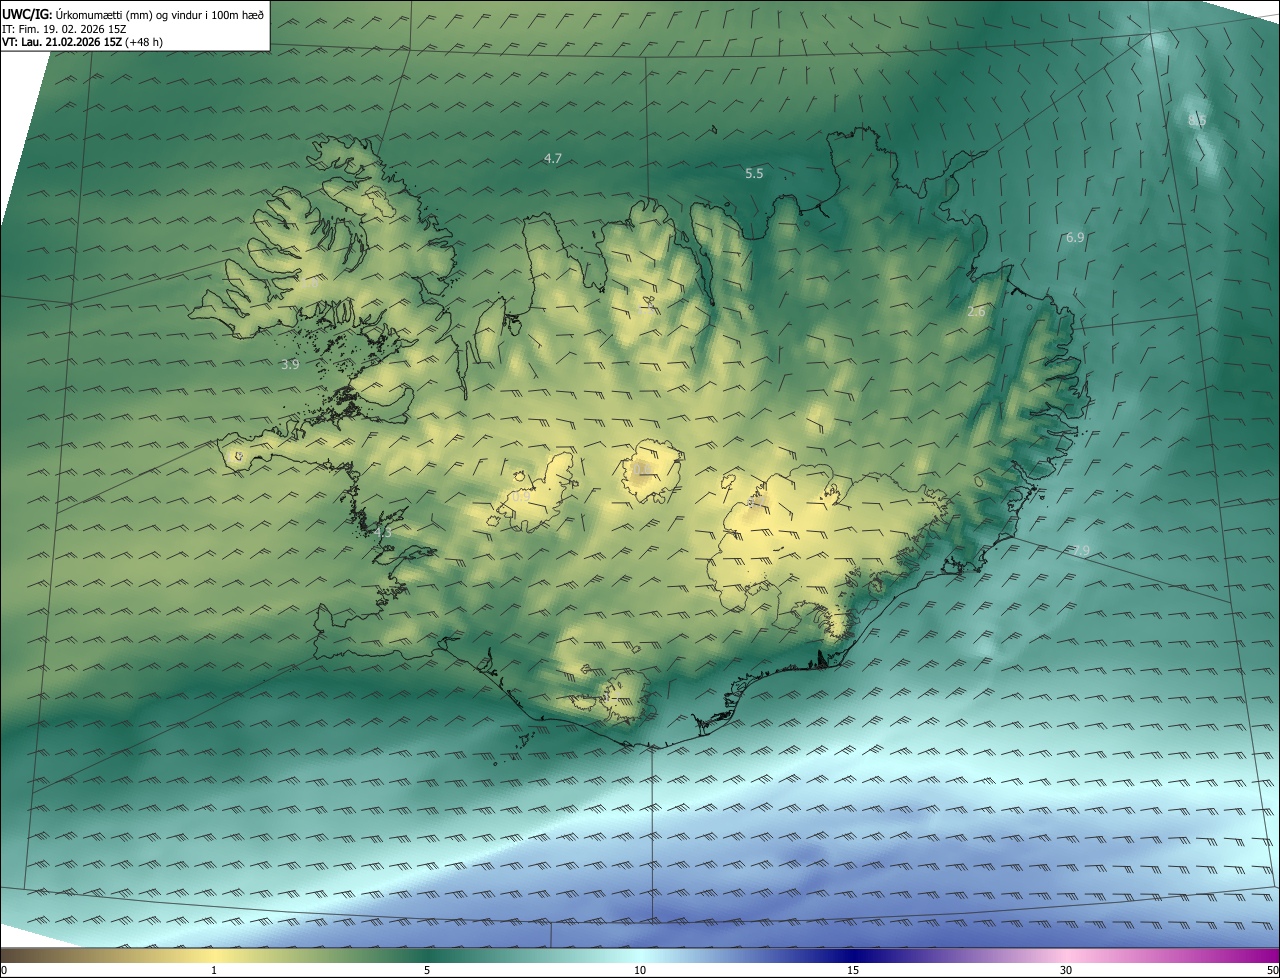
Task: Click the 4.3 value label near Faxaflói
Action: pos(382,533)
